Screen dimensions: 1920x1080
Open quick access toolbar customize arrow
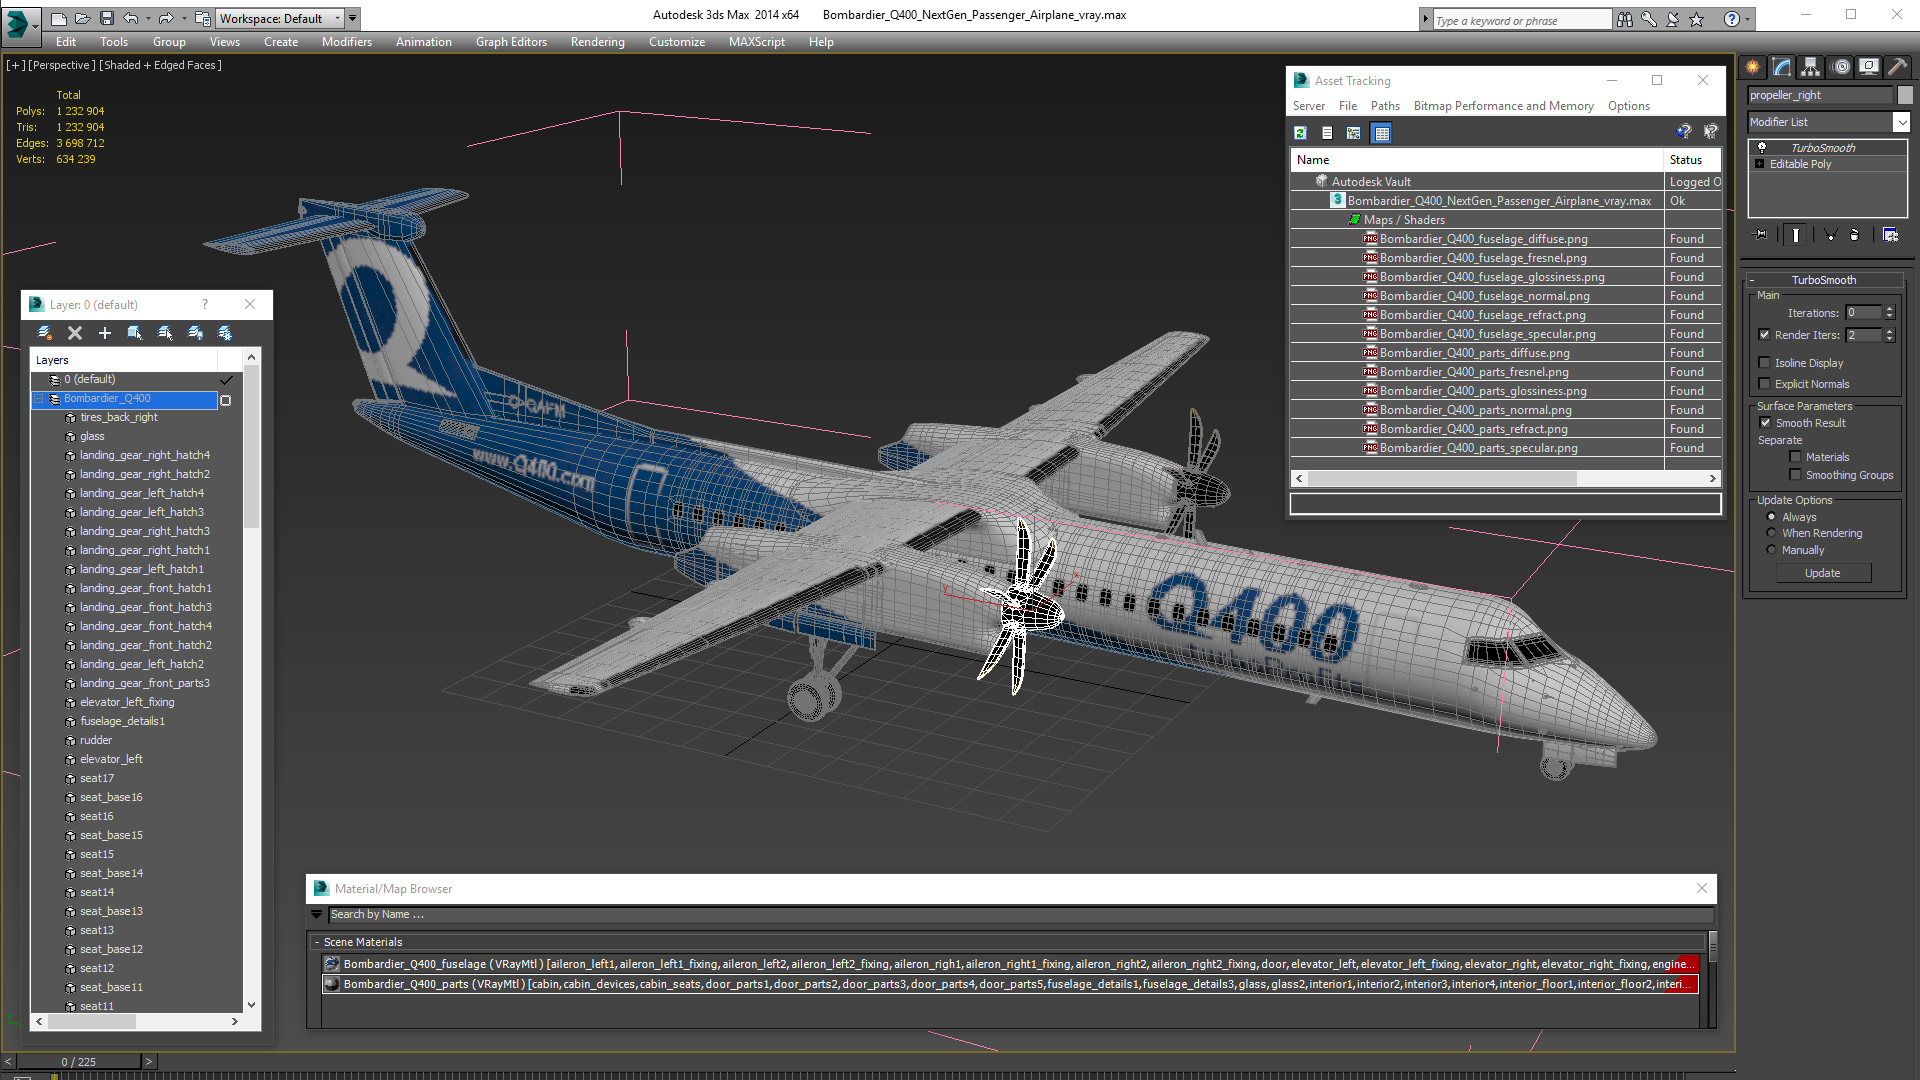point(353,18)
